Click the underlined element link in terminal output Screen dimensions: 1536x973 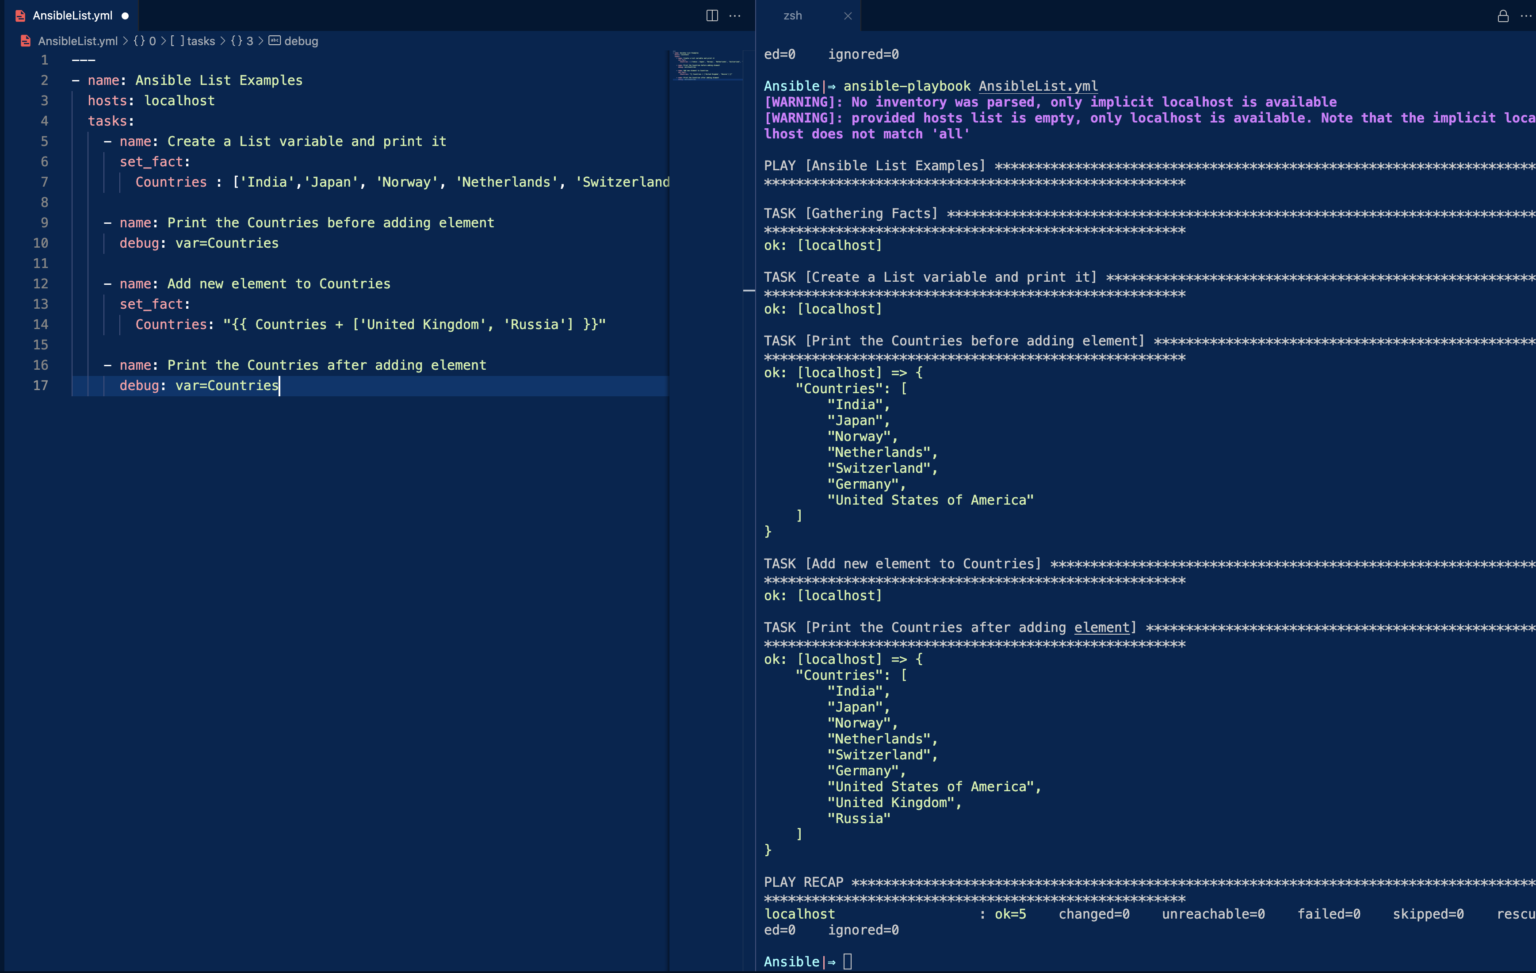[1100, 627]
